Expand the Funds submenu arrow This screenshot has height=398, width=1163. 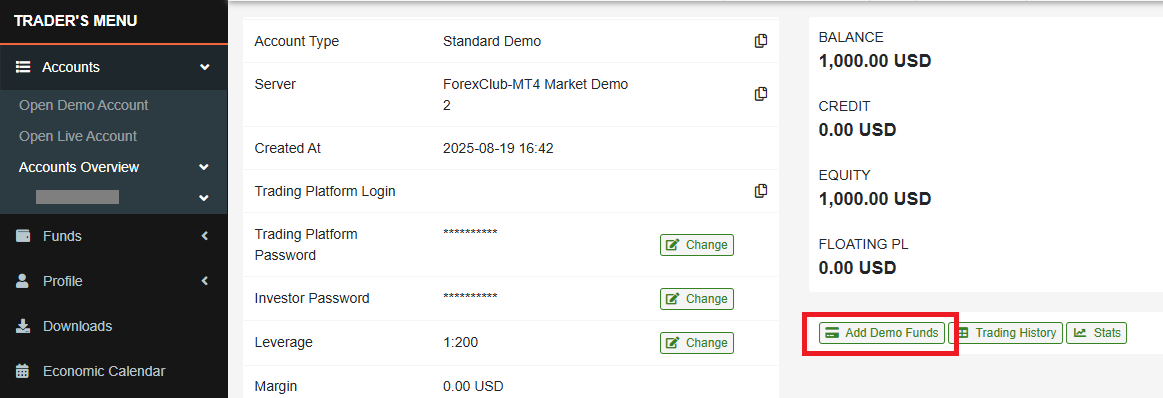point(205,236)
